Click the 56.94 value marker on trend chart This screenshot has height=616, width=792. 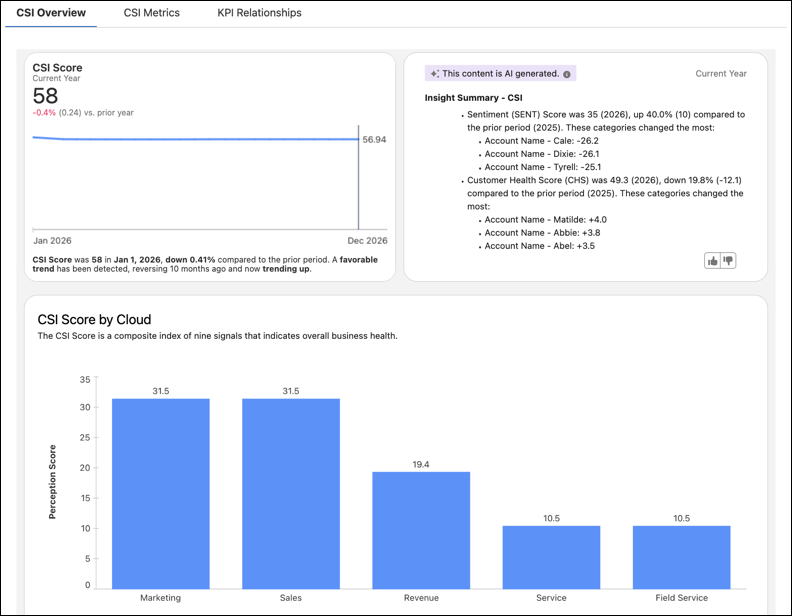(x=374, y=139)
